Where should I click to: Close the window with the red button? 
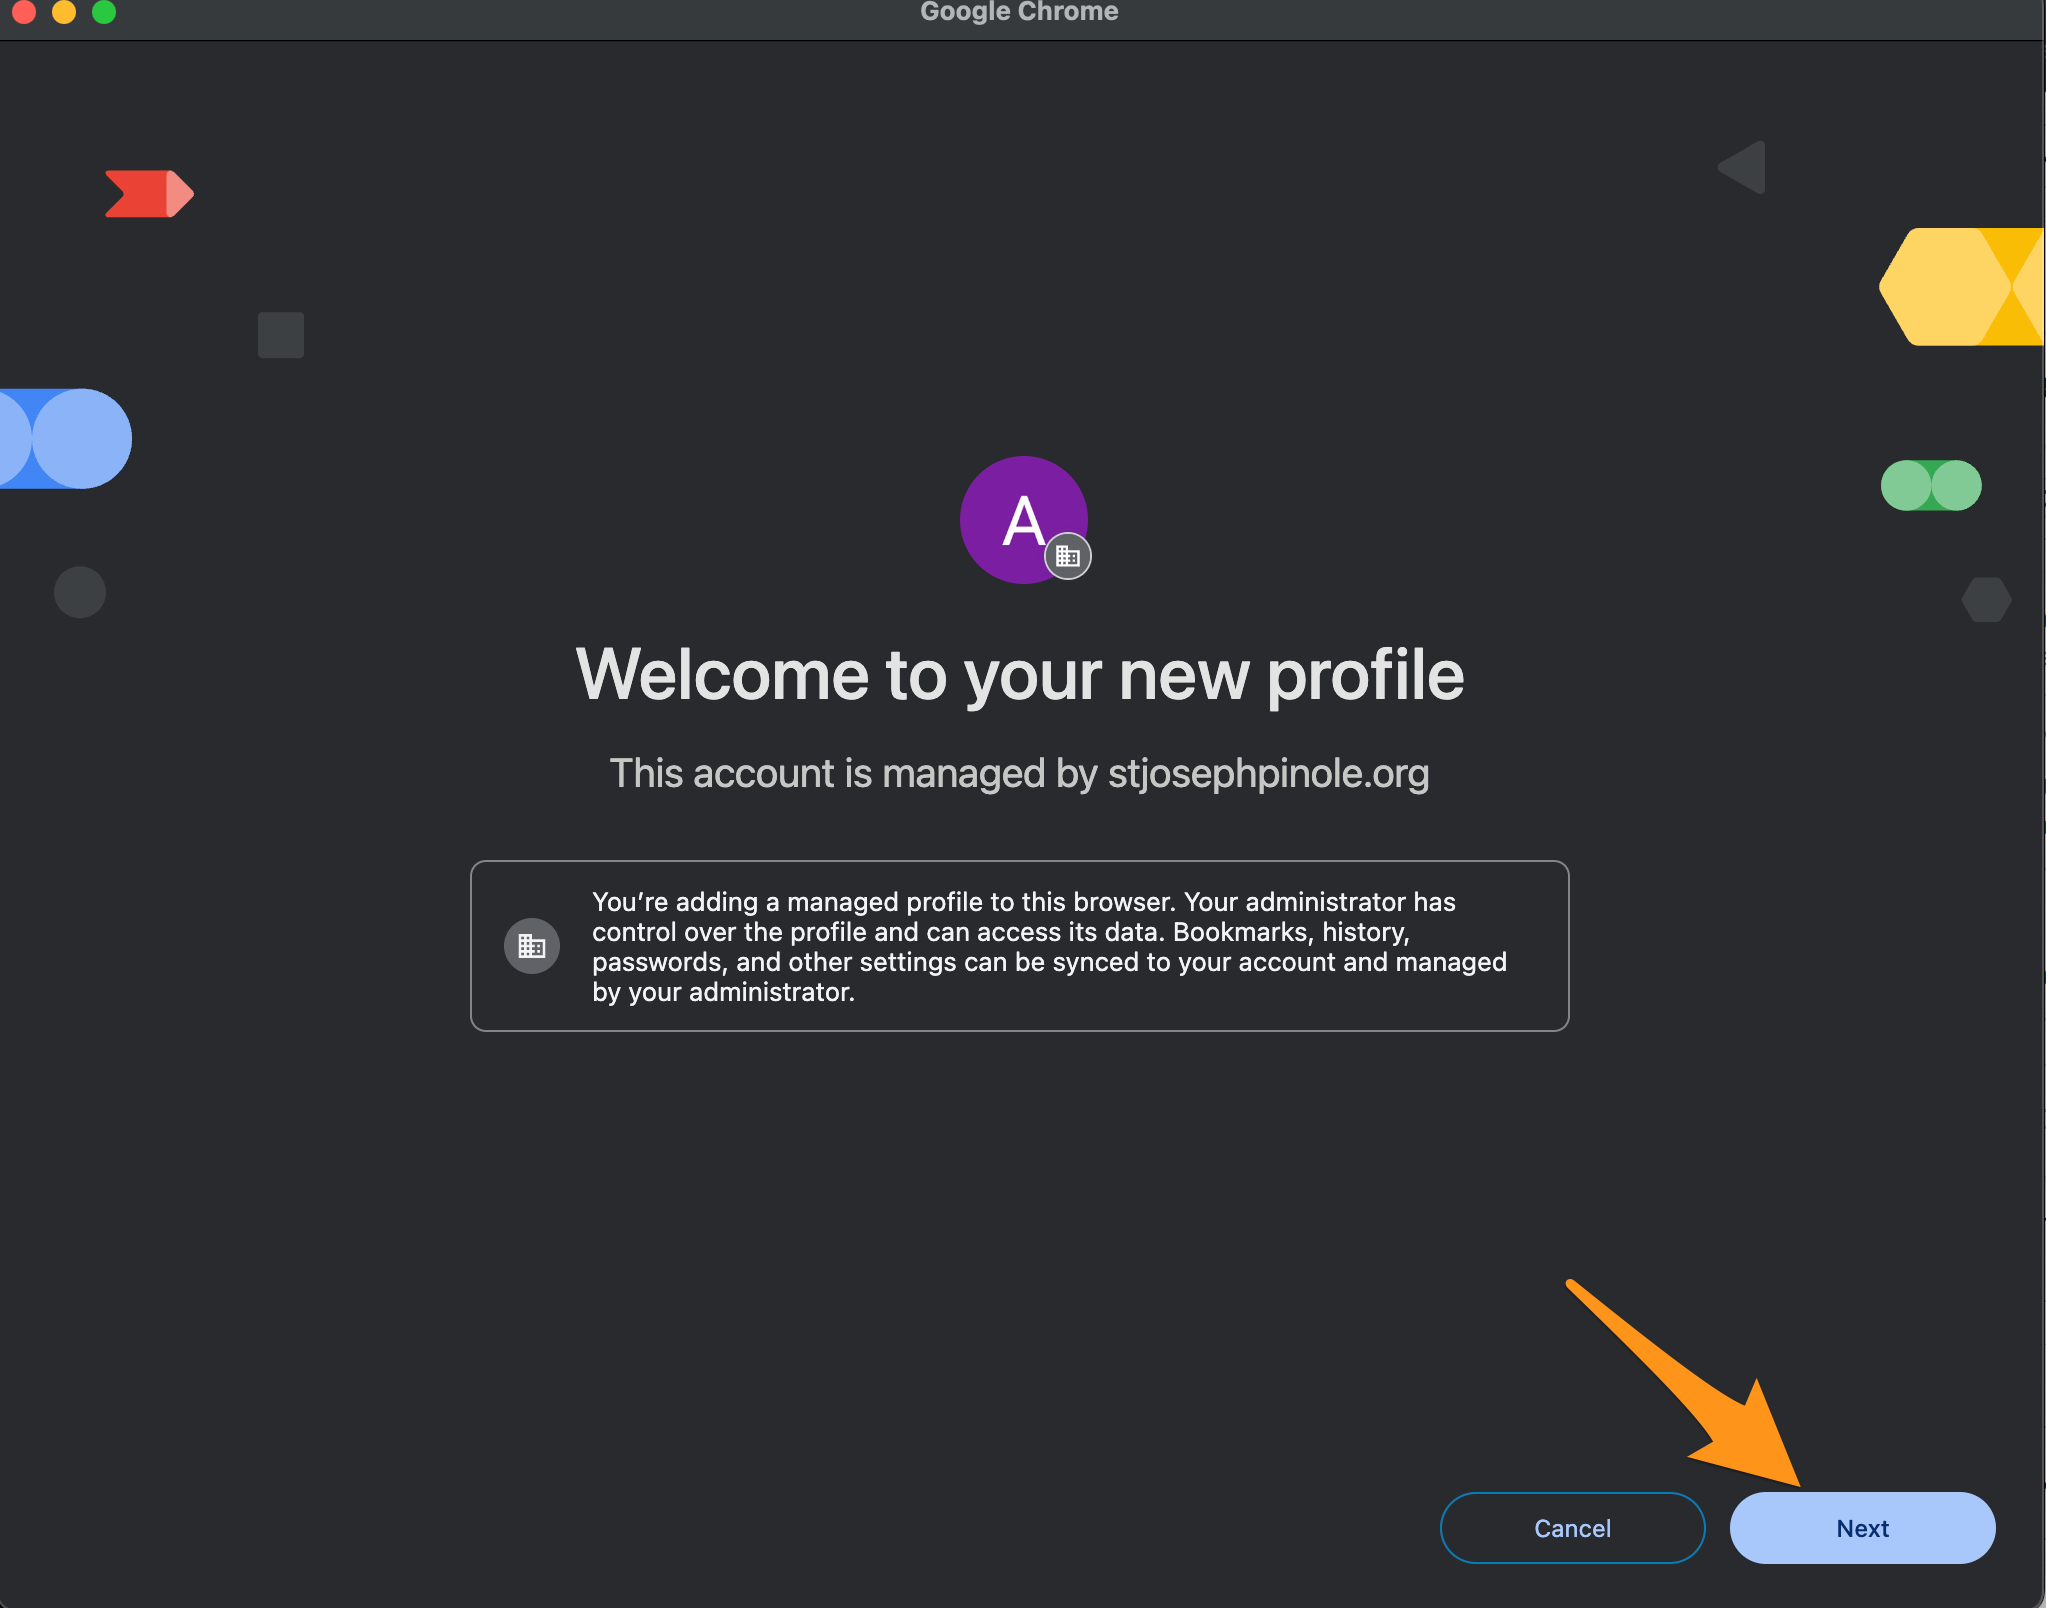(24, 12)
